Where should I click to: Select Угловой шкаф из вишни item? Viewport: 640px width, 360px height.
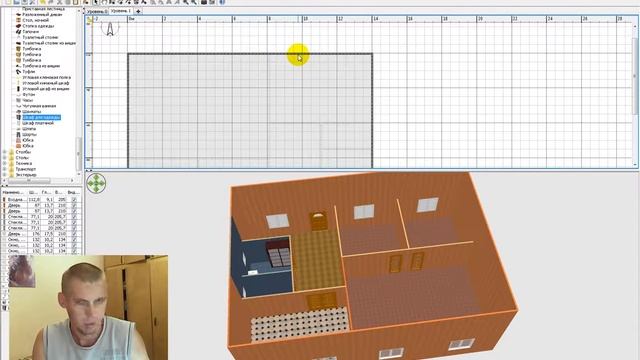pyautogui.click(x=46, y=89)
